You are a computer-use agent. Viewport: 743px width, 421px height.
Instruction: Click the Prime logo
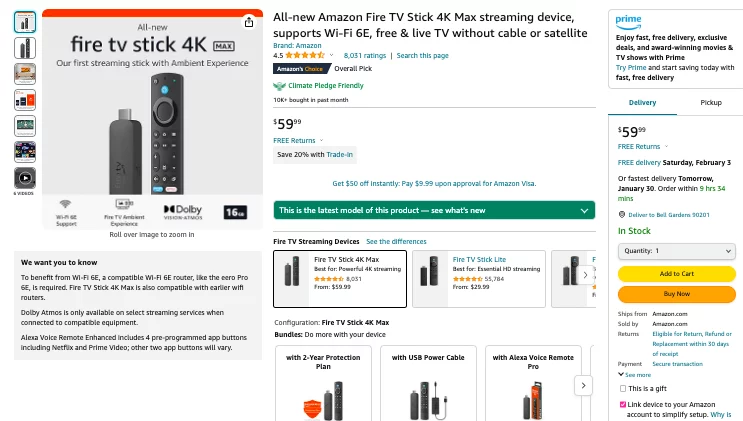(628, 21)
